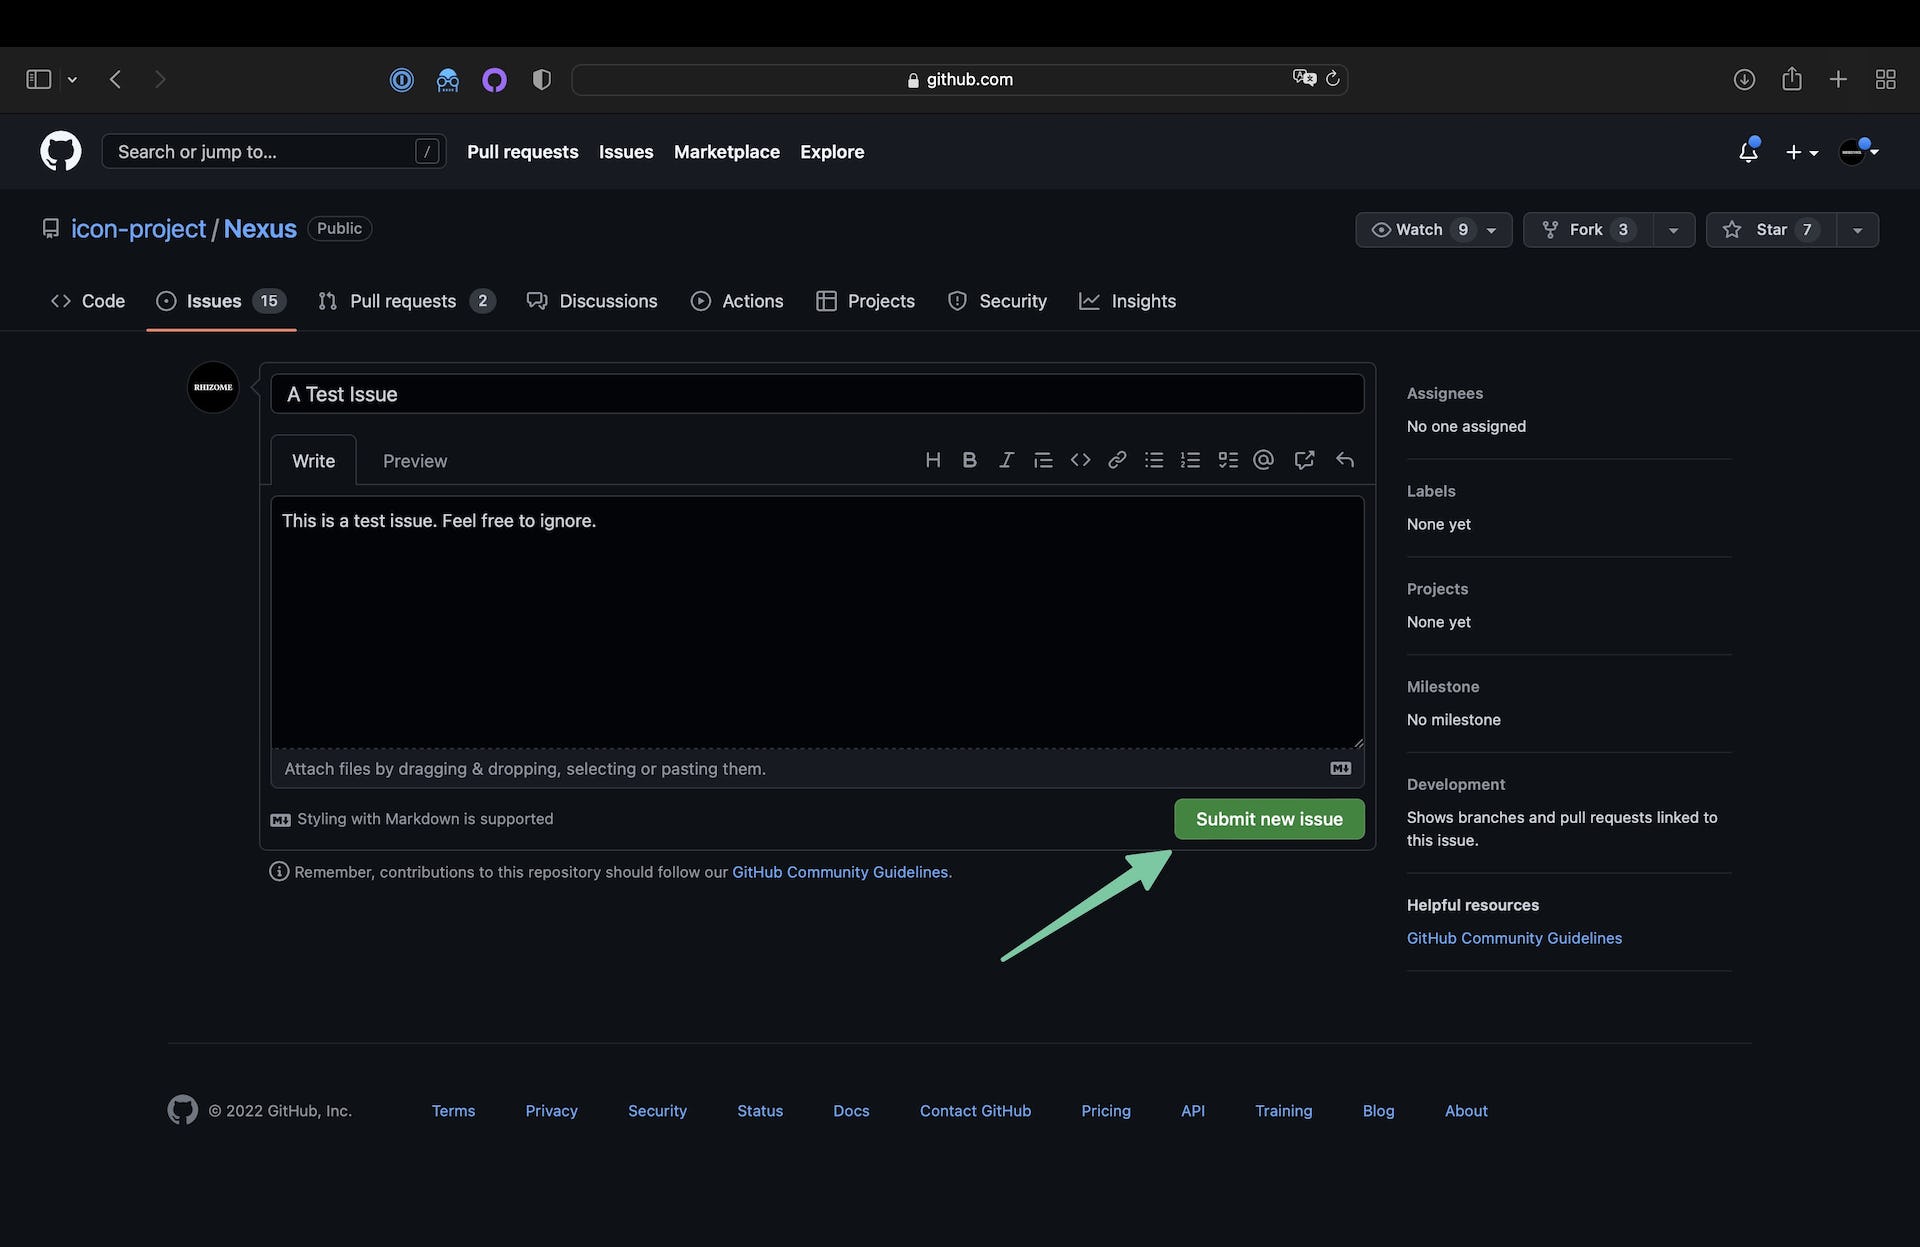This screenshot has height=1247, width=1920.
Task: Click the privacy shield icon in Safari
Action: [542, 79]
